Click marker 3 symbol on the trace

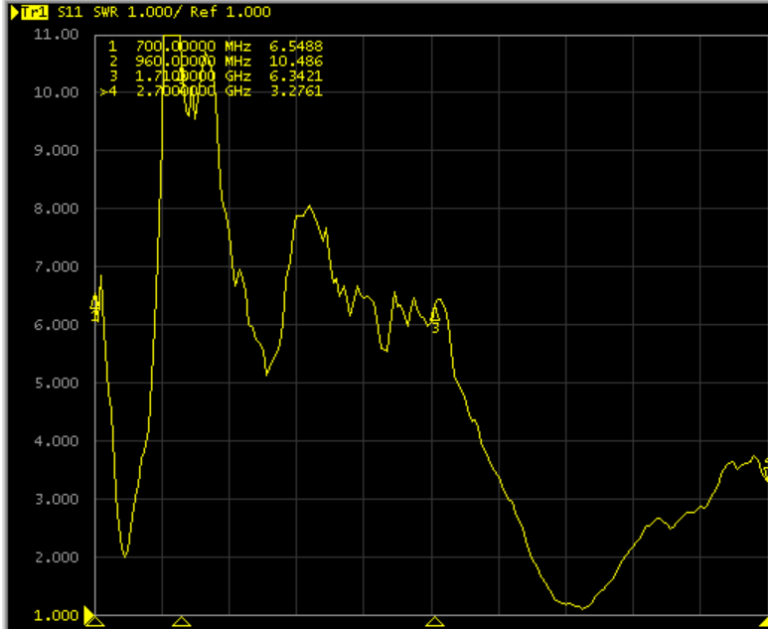pyautogui.click(x=435, y=319)
